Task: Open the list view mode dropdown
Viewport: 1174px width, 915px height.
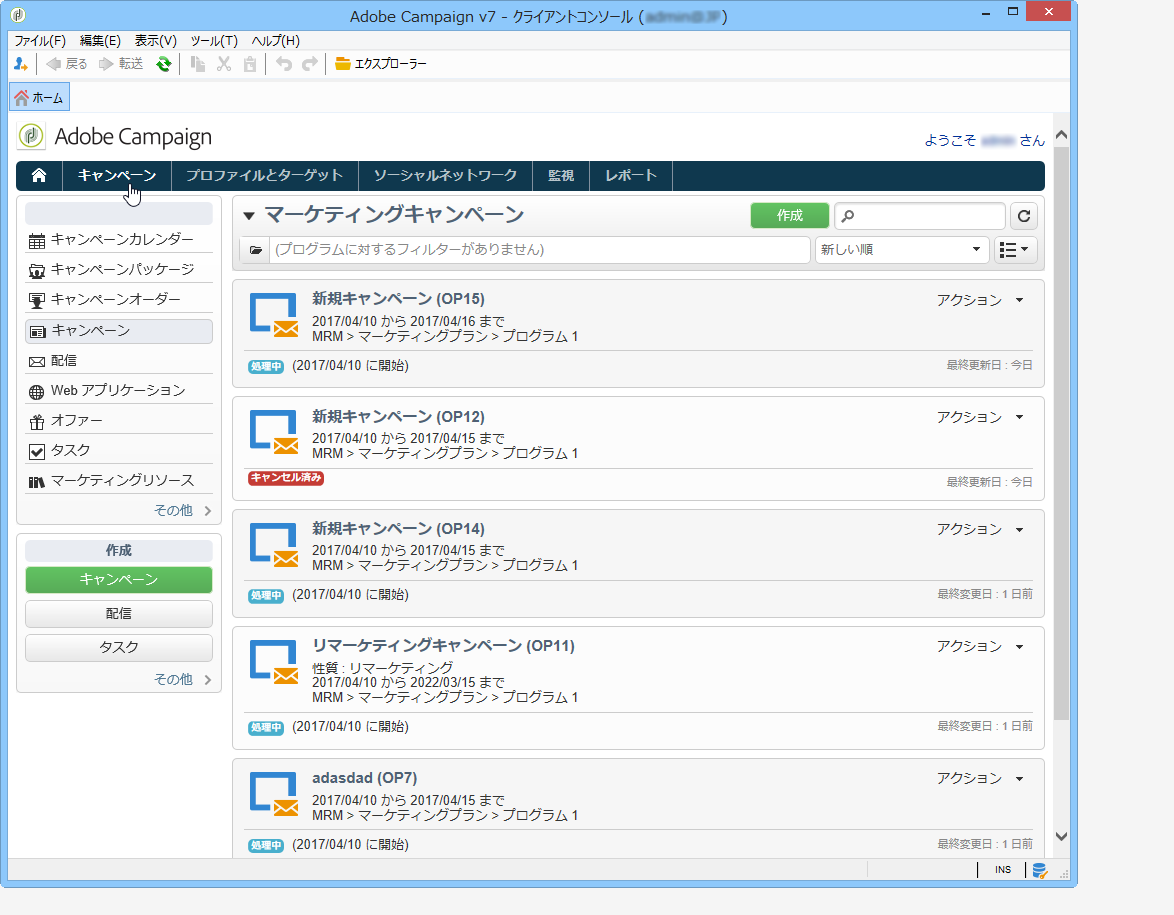Action: tap(1015, 250)
